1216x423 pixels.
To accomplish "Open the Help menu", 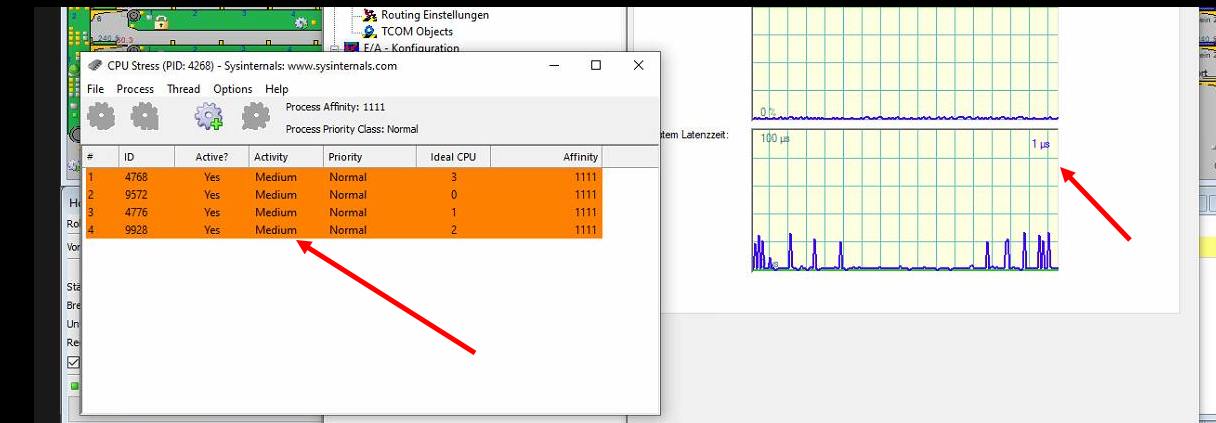I will tap(276, 89).
